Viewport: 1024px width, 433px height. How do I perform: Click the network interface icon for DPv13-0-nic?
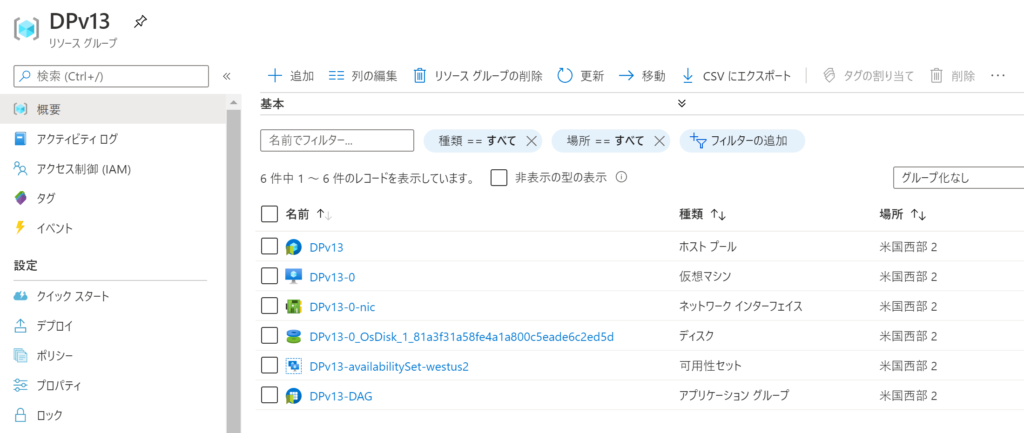(x=294, y=306)
